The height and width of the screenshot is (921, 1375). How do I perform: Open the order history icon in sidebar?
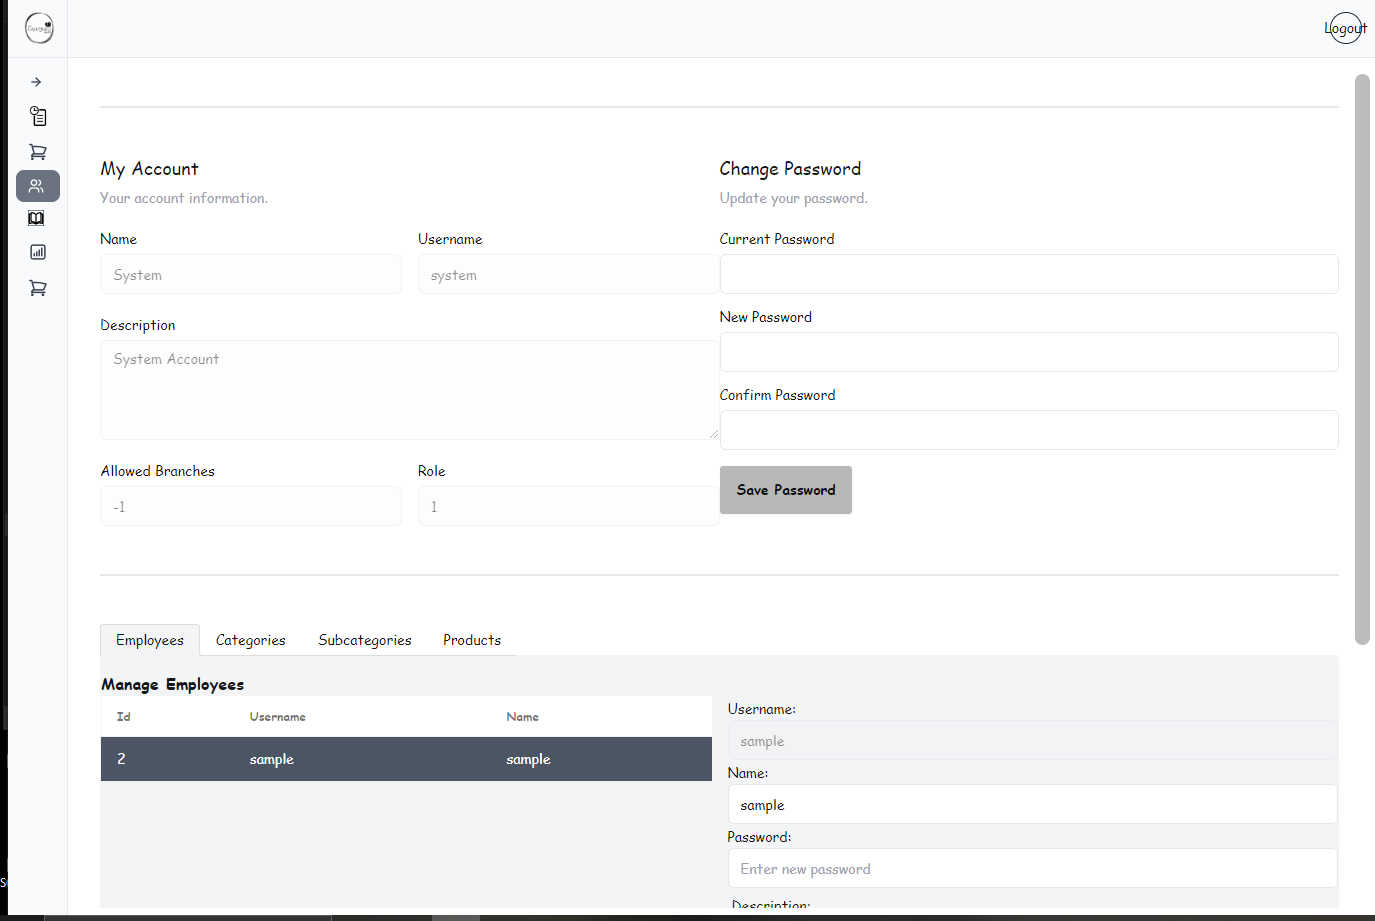coord(37,116)
